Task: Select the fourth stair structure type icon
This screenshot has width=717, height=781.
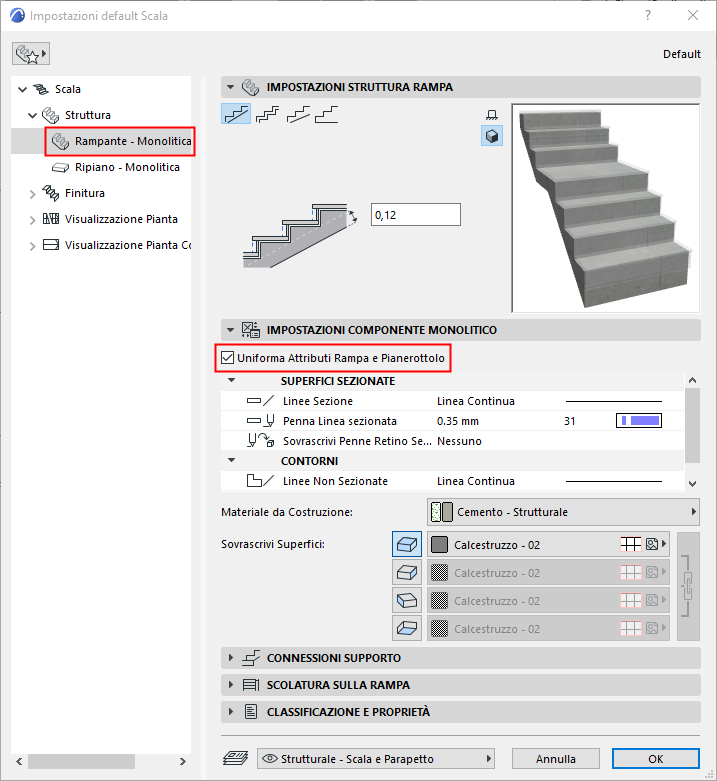Action: click(327, 114)
